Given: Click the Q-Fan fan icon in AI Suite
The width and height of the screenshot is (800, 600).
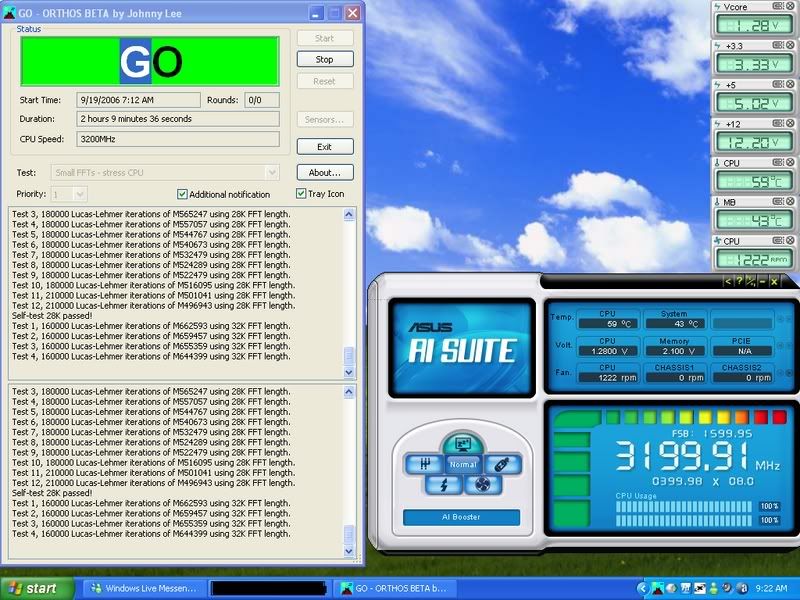Looking at the screenshot, I should click(x=483, y=484).
